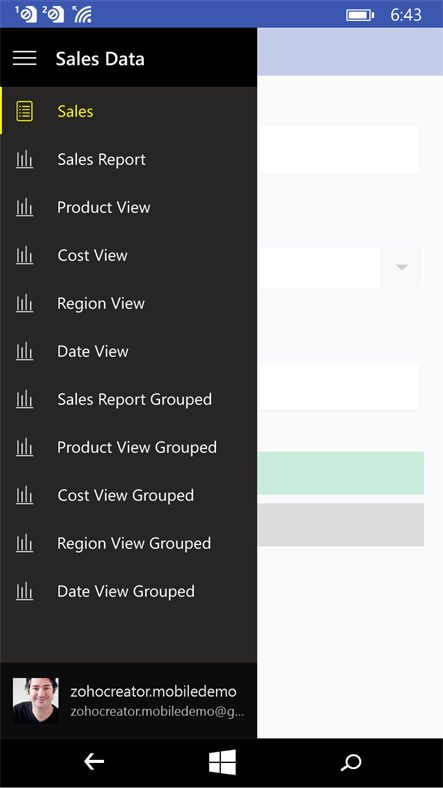The image size is (443, 788).
Task: Click the chart icon beside Product View Grouped
Action: pos(24,447)
